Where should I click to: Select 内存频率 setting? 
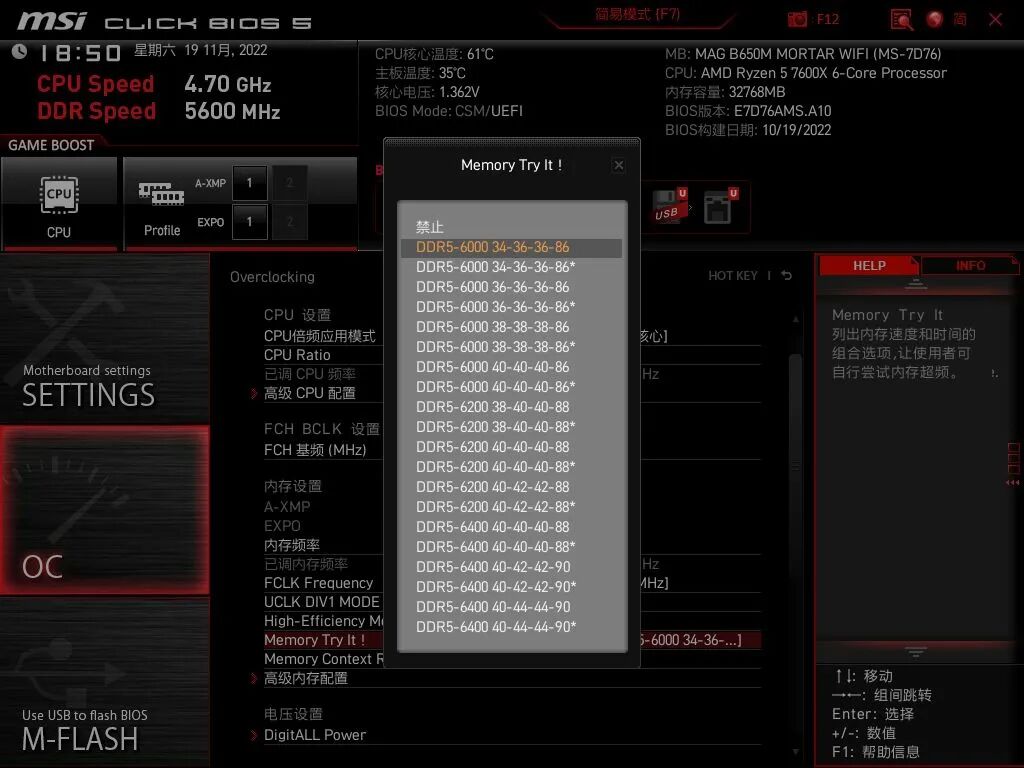pyautogui.click(x=292, y=545)
